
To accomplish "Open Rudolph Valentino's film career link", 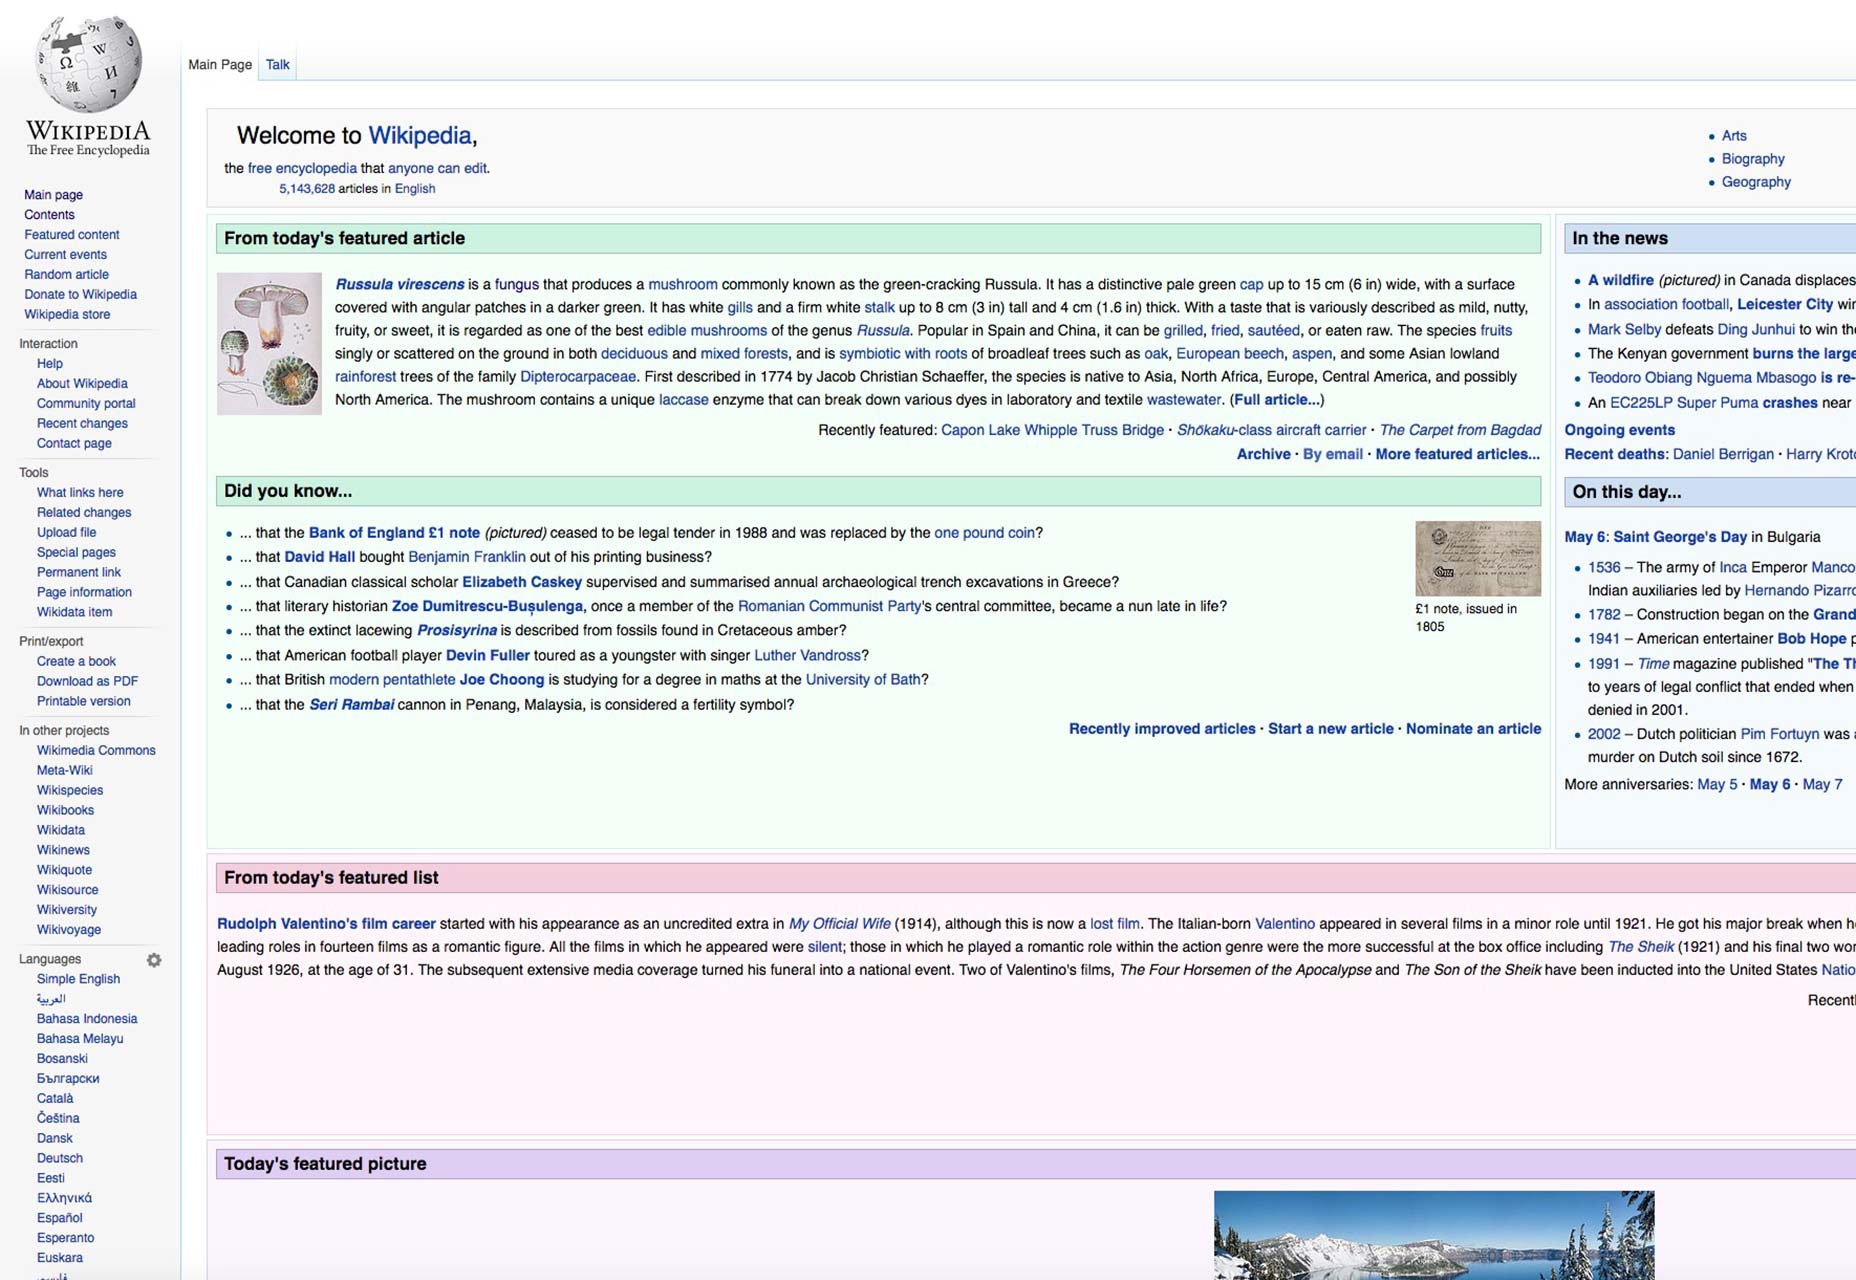I will click(x=326, y=924).
